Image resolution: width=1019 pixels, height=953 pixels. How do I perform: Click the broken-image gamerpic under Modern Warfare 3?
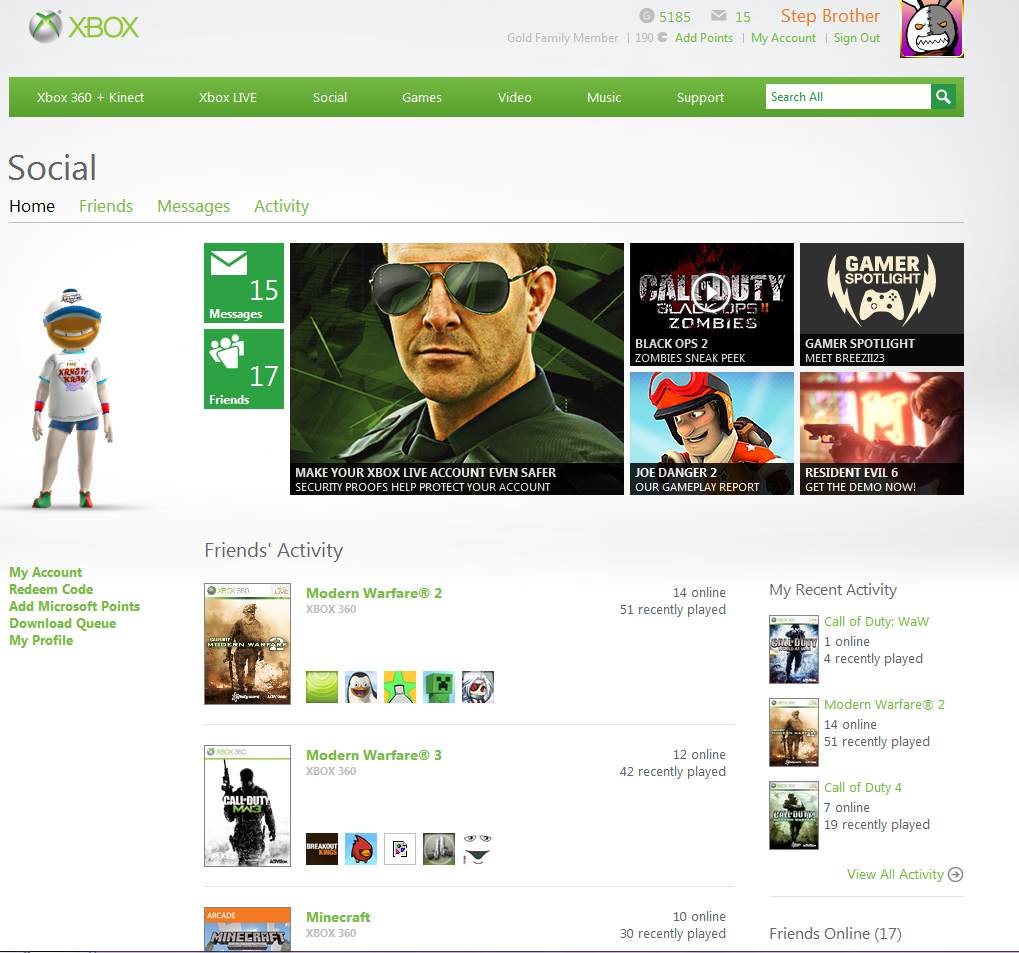coord(400,849)
